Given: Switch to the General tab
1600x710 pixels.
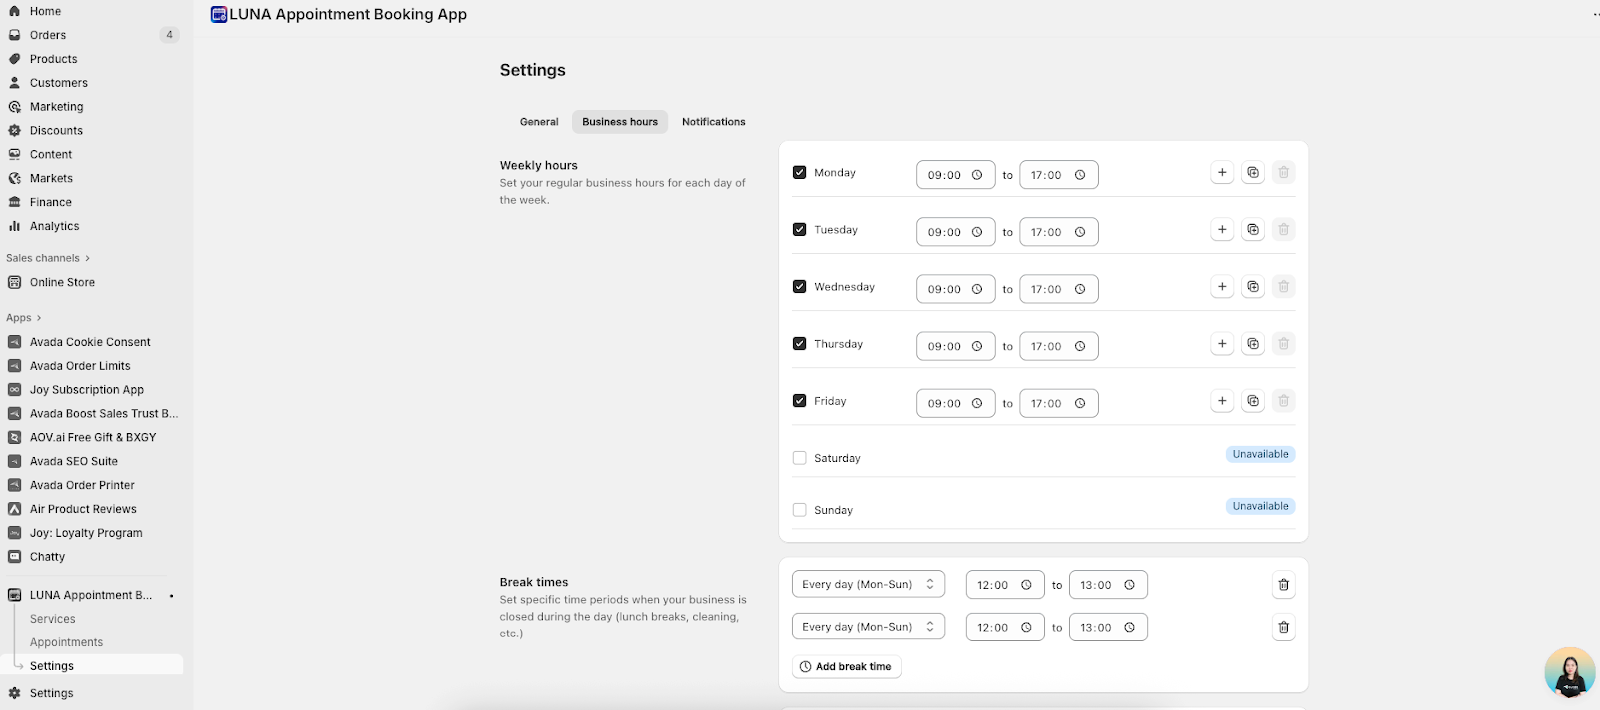Looking at the screenshot, I should [x=539, y=122].
